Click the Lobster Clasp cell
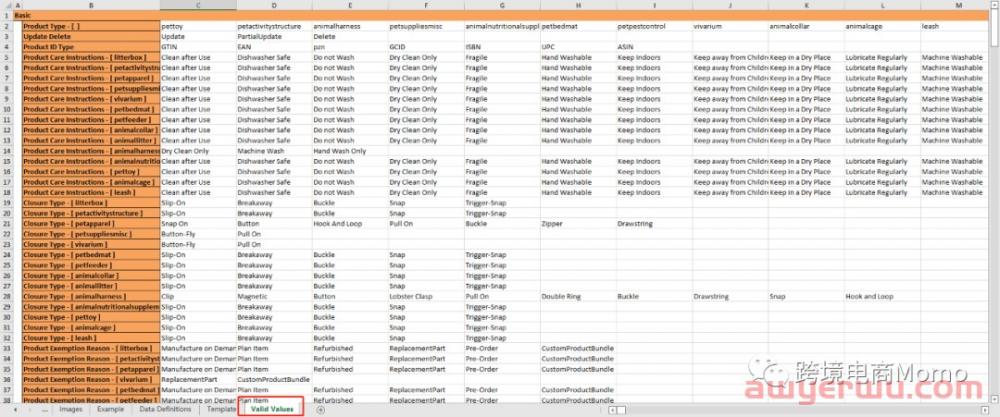The height and width of the screenshot is (417, 1000). 425,296
